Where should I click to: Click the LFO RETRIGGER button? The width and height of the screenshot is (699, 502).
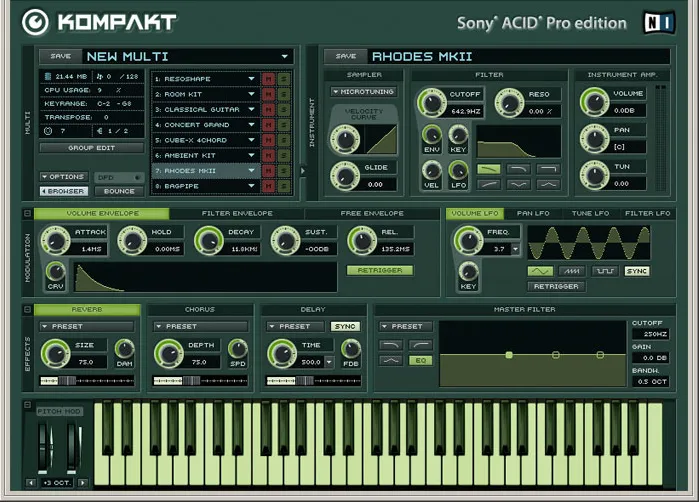coord(556,286)
